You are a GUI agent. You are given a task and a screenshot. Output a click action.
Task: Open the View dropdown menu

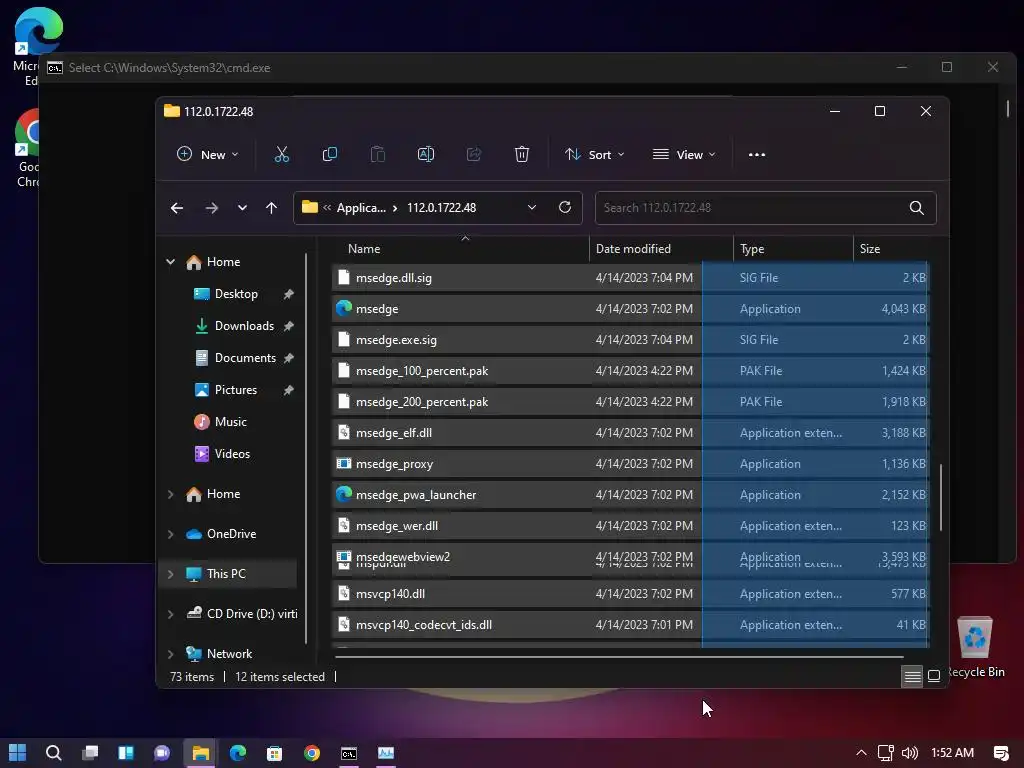[684, 155]
